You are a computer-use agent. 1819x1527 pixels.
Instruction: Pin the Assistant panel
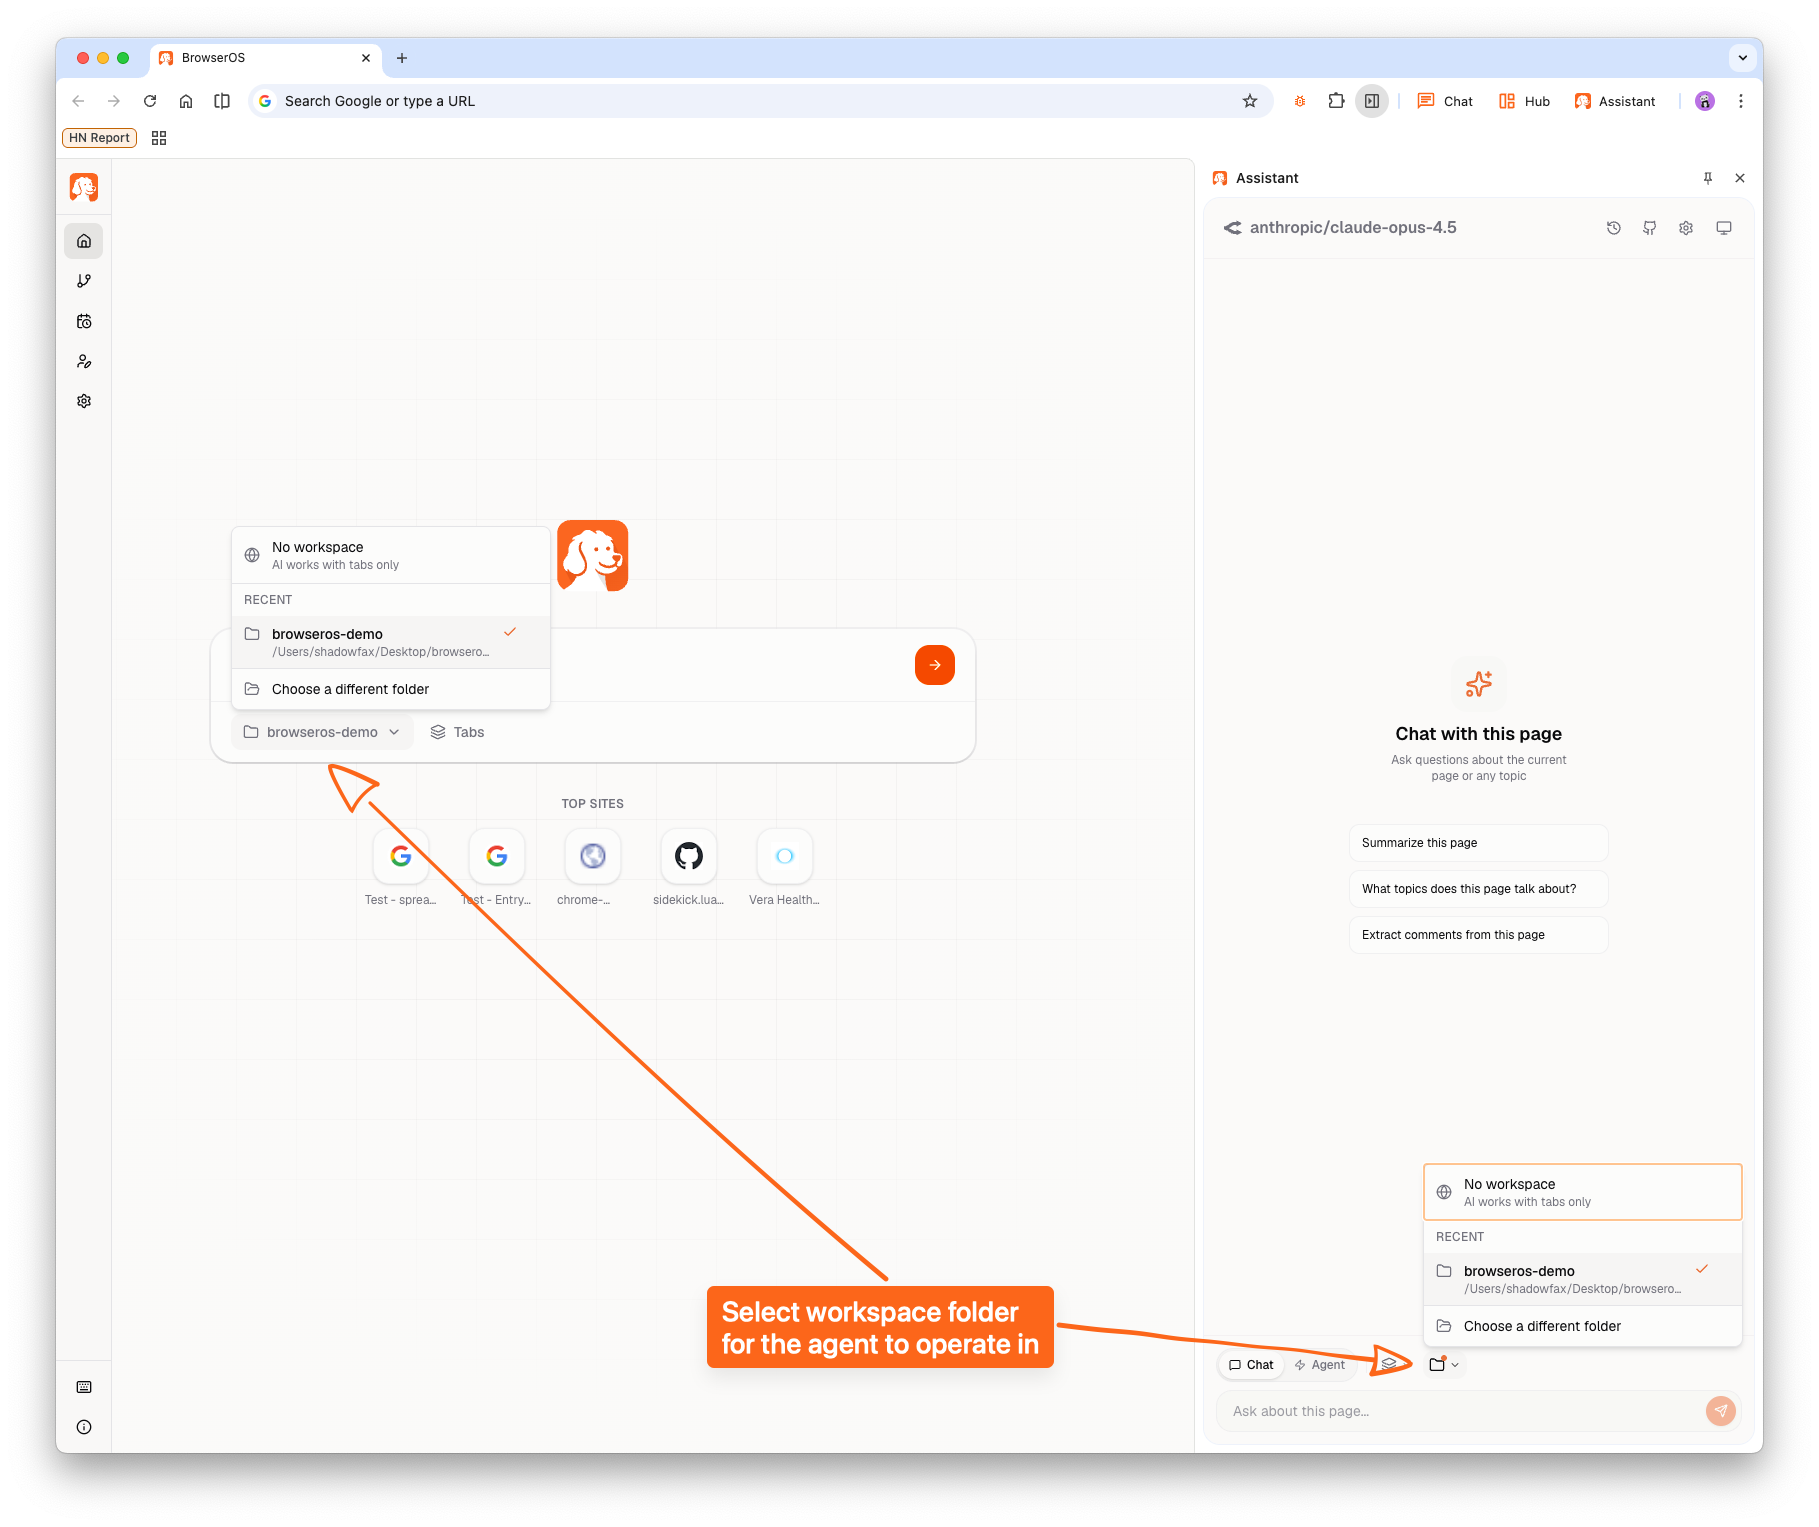(1707, 178)
